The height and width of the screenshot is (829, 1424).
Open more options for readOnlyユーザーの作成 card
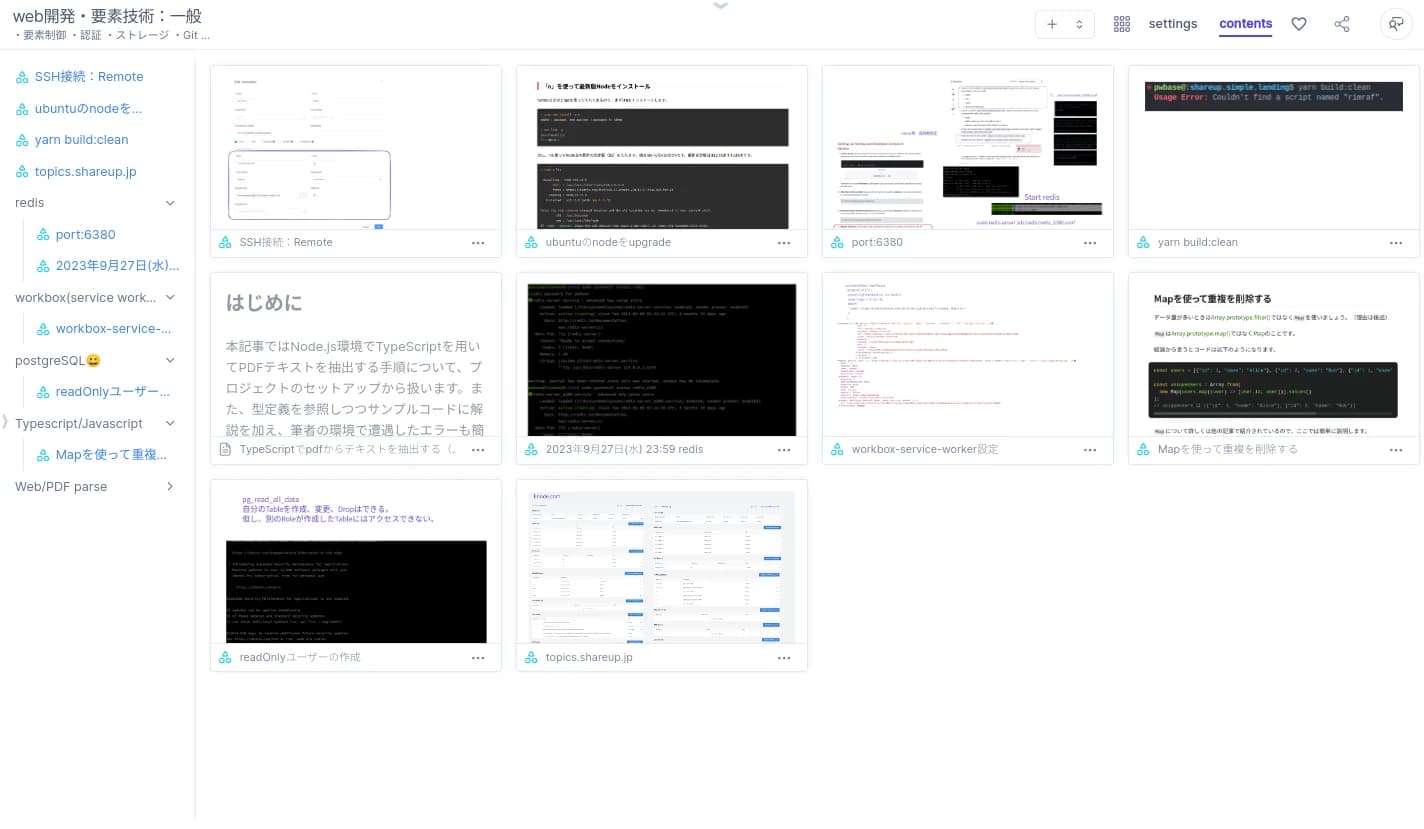point(478,658)
